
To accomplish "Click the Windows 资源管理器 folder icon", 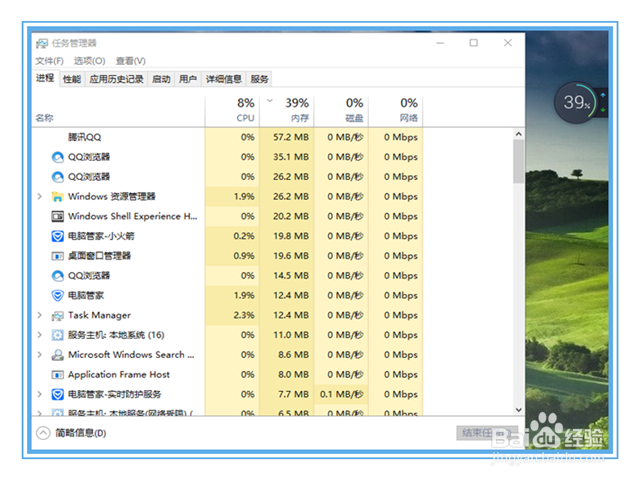I will tap(58, 197).
